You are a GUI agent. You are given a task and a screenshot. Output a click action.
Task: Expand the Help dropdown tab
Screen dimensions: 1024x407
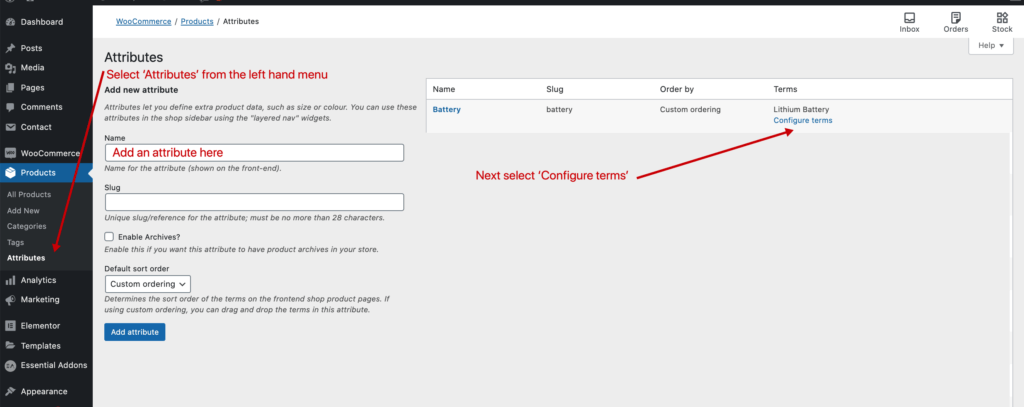tap(991, 46)
